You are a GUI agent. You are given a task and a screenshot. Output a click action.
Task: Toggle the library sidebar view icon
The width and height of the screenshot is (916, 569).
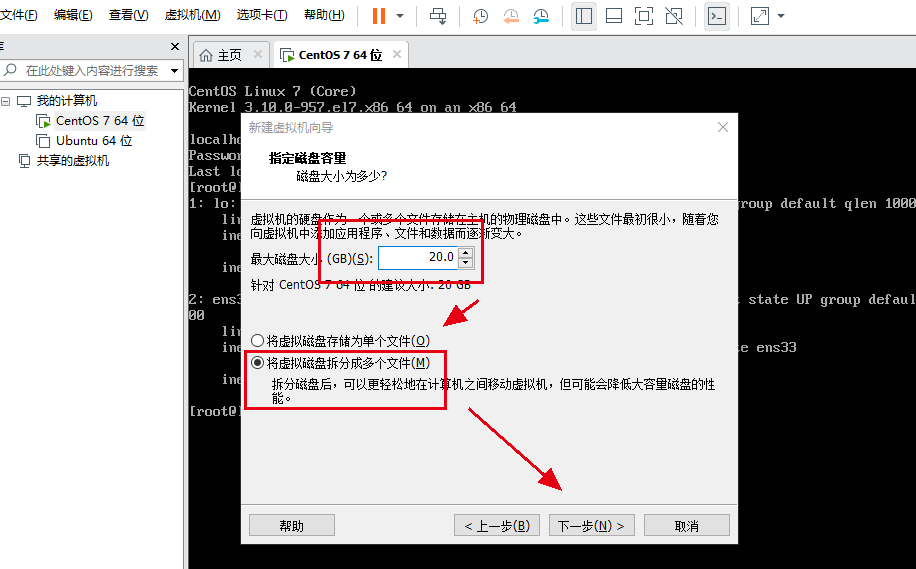584,16
